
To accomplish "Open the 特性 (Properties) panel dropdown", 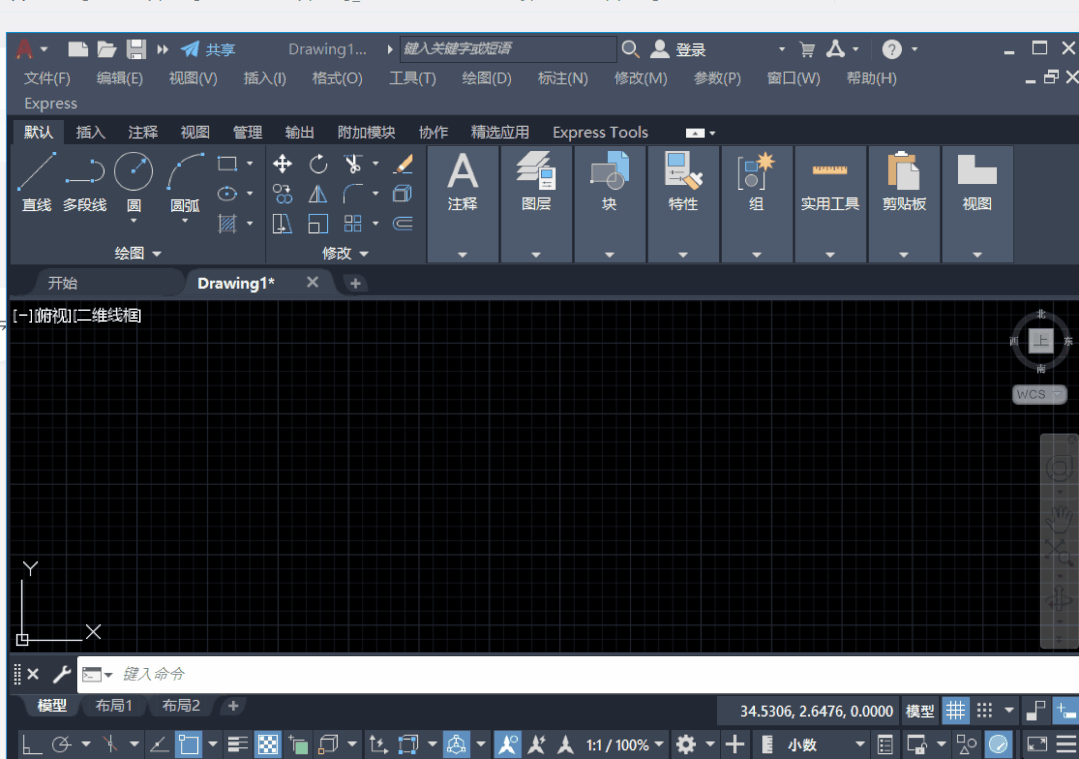I will click(x=683, y=255).
